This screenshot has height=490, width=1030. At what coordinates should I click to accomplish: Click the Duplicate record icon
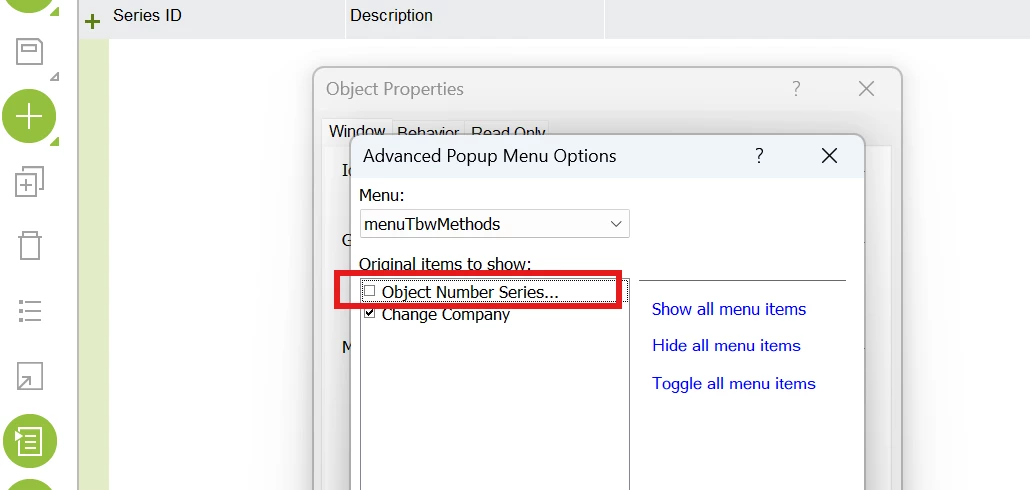[29, 181]
